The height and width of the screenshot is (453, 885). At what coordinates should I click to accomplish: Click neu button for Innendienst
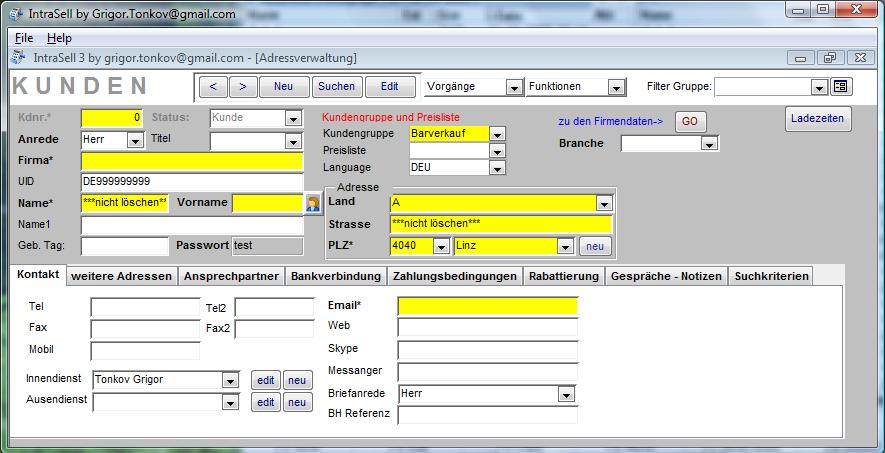point(297,380)
